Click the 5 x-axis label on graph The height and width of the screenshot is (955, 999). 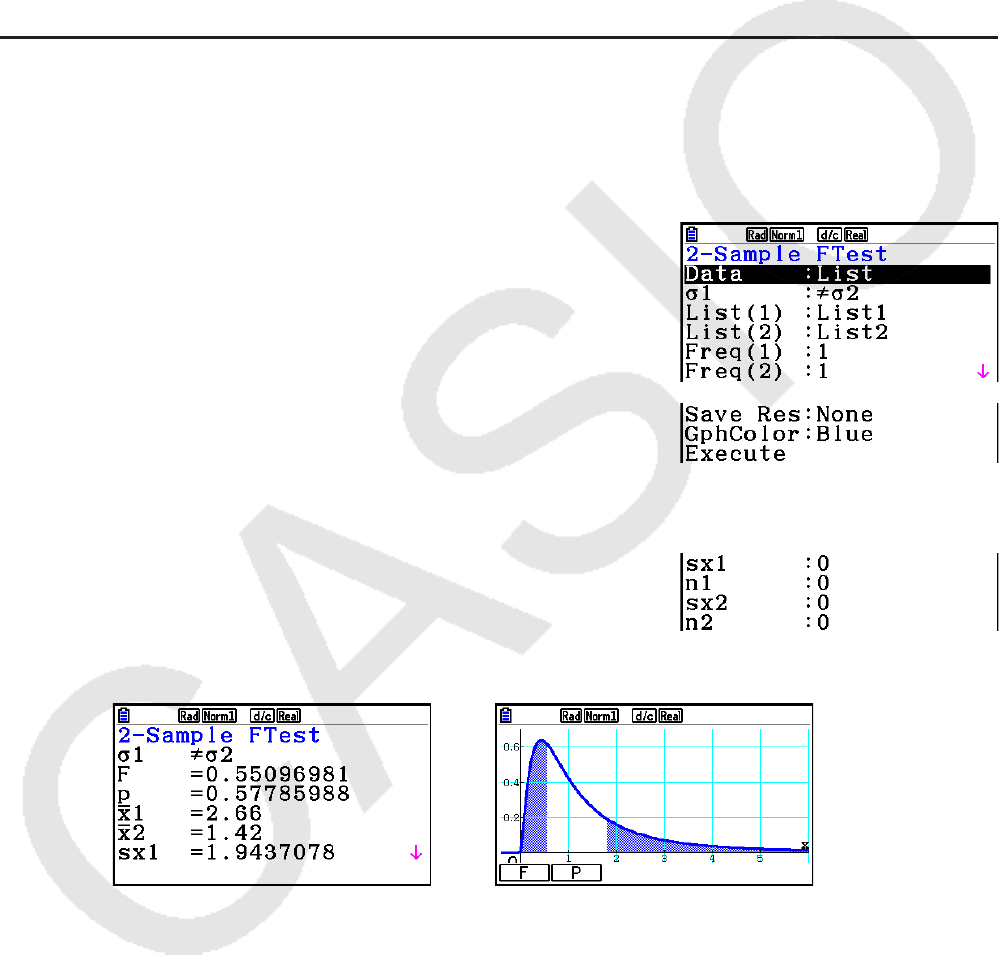click(x=759, y=859)
